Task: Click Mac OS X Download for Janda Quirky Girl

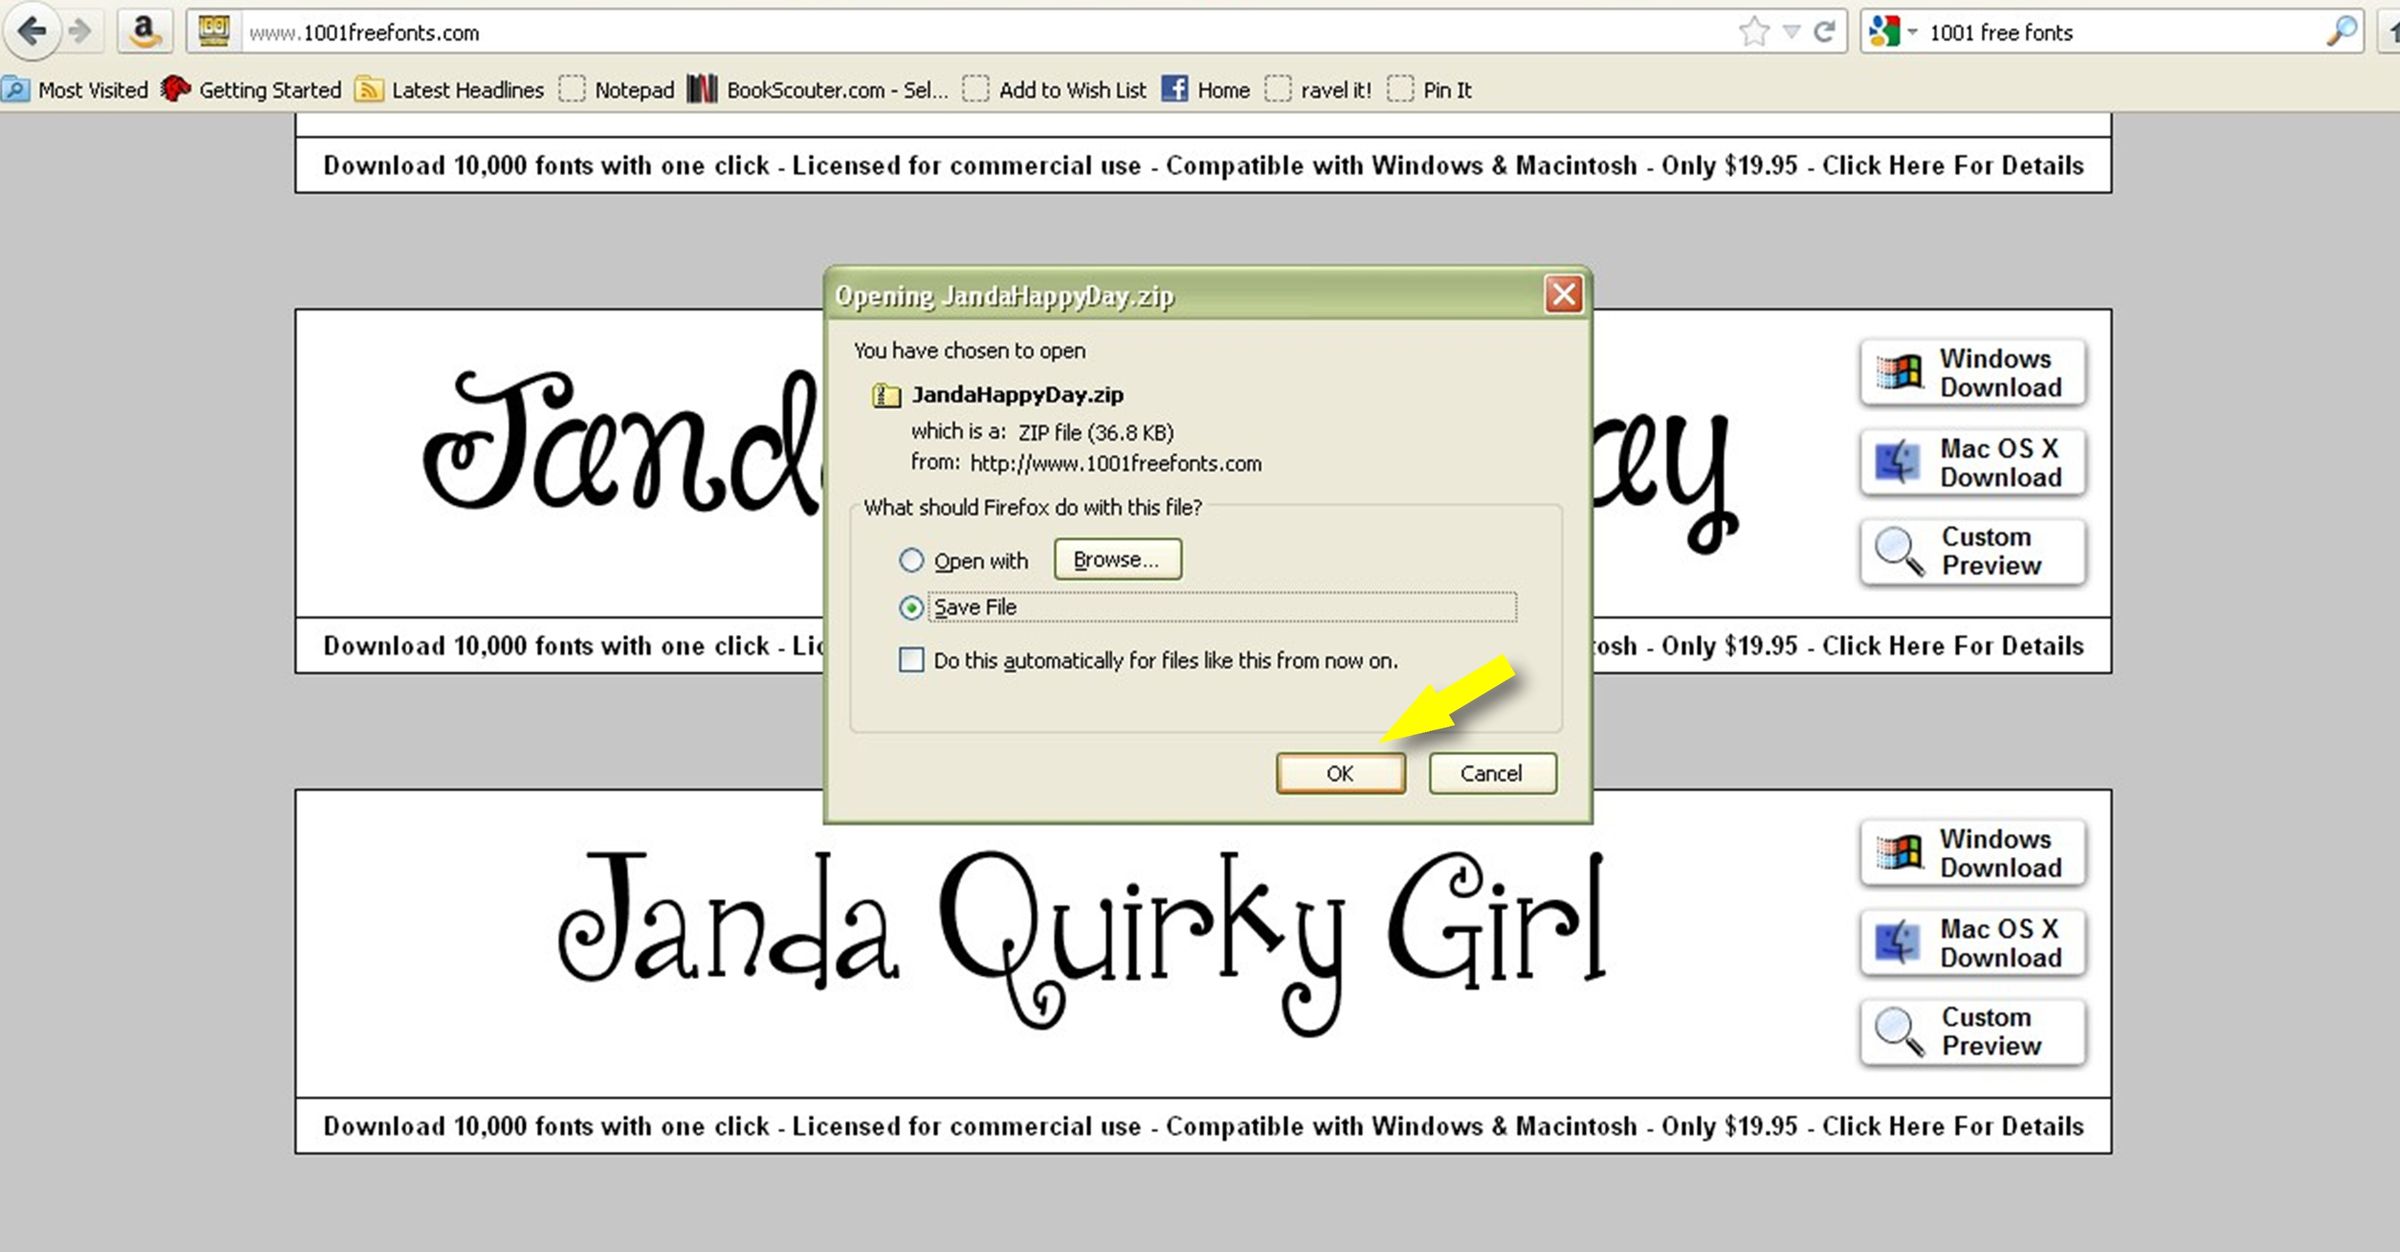Action: 1973,942
